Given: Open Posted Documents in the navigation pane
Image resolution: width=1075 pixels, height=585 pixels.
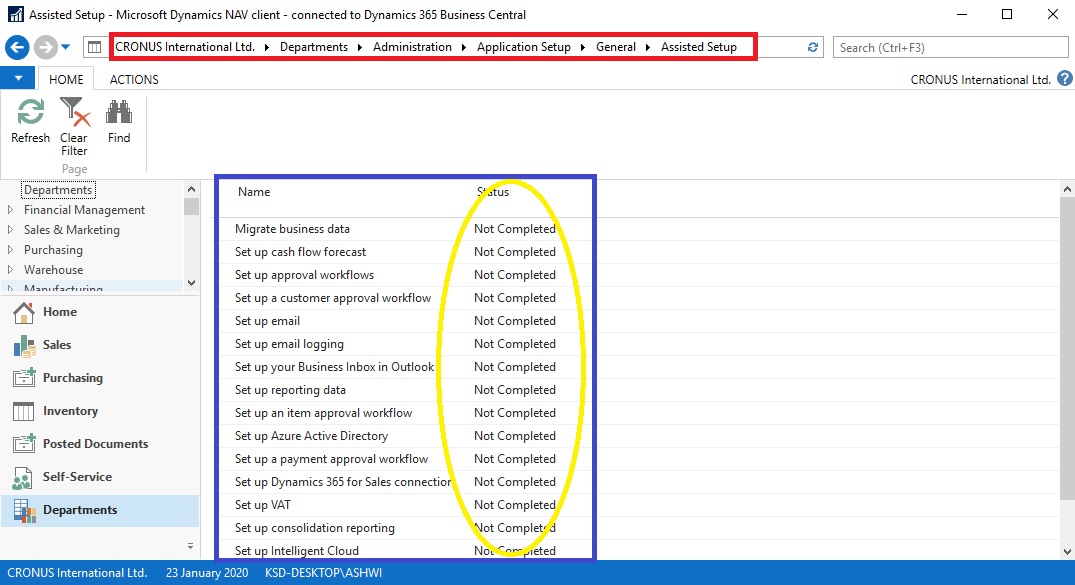Looking at the screenshot, I should click(x=95, y=444).
